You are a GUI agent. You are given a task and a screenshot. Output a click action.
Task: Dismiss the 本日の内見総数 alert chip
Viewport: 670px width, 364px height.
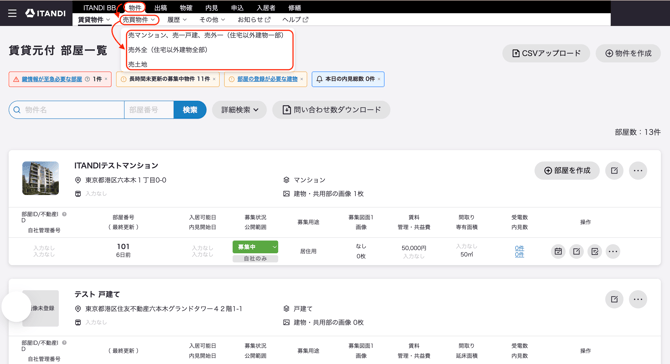(x=379, y=79)
